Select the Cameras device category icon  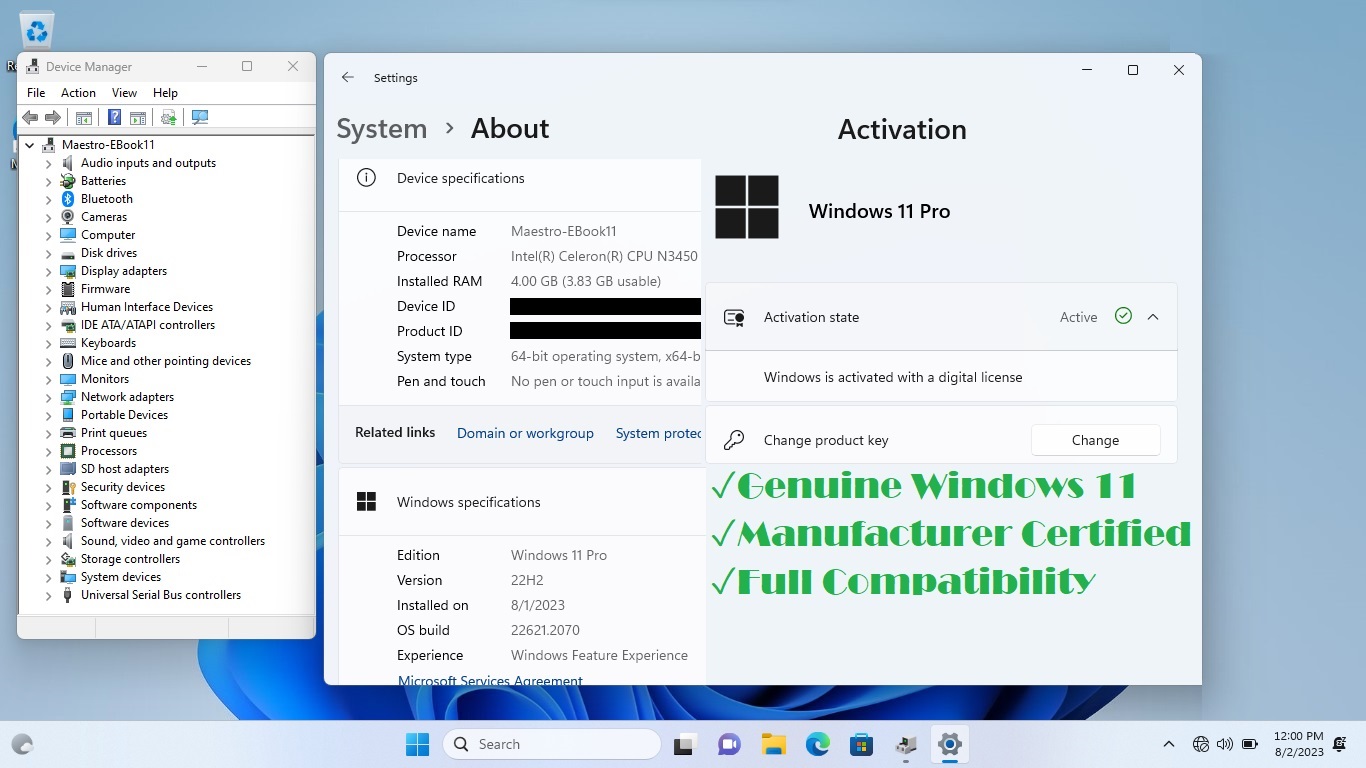(67, 217)
